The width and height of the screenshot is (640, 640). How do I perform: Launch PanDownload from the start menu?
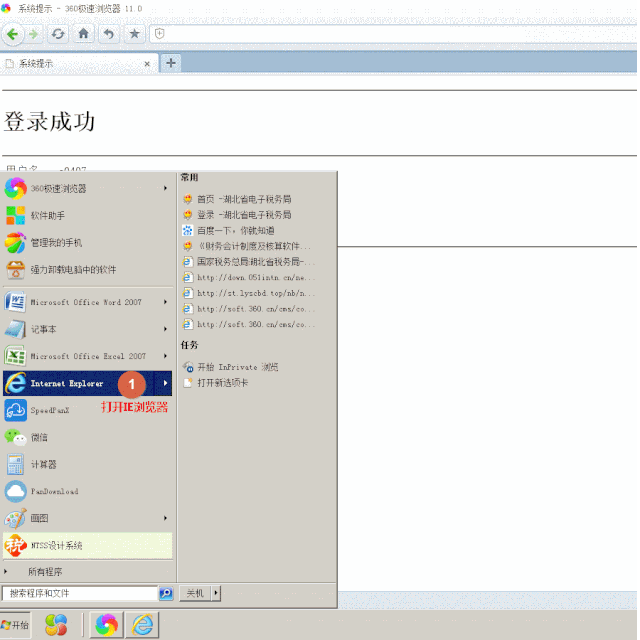click(x=86, y=491)
